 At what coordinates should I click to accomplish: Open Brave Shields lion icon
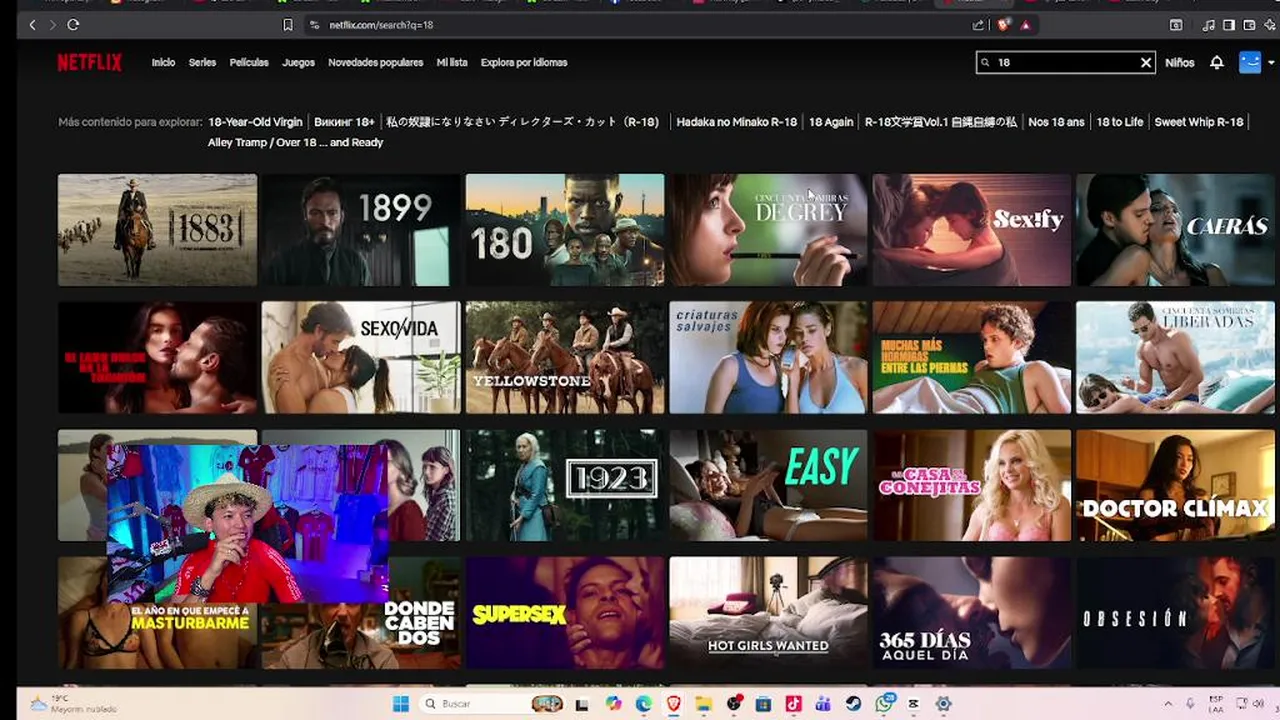tap(1004, 25)
